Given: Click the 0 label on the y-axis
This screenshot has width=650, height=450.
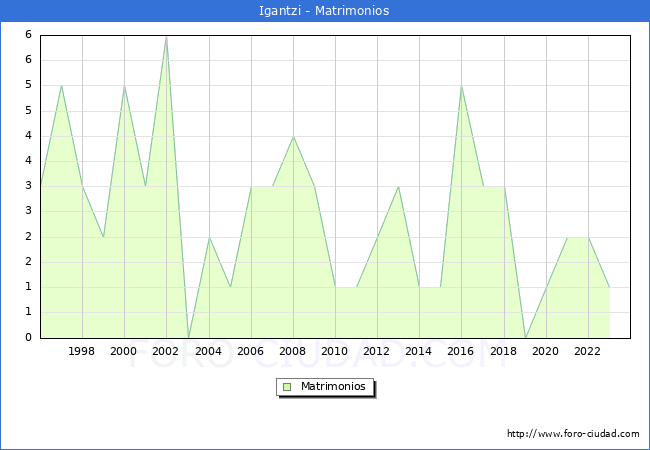Looking at the screenshot, I should (30, 338).
